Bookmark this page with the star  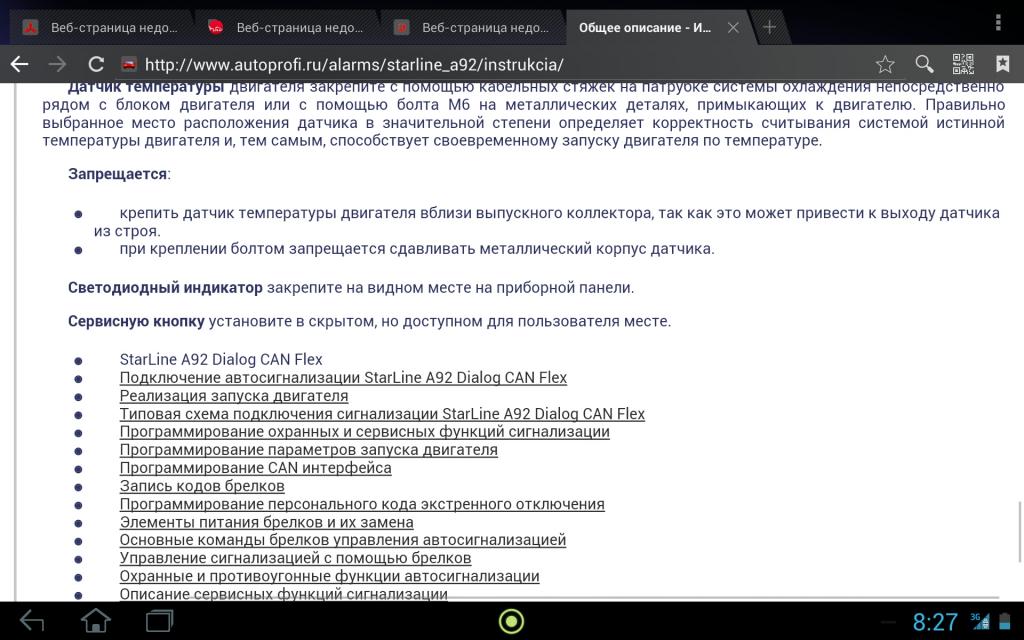click(x=885, y=64)
